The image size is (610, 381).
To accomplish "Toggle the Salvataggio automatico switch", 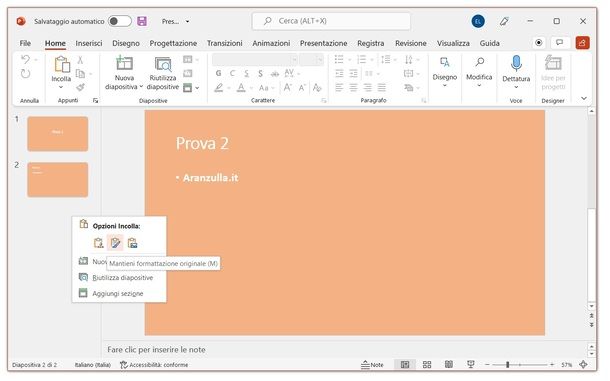I will tap(120, 21).
